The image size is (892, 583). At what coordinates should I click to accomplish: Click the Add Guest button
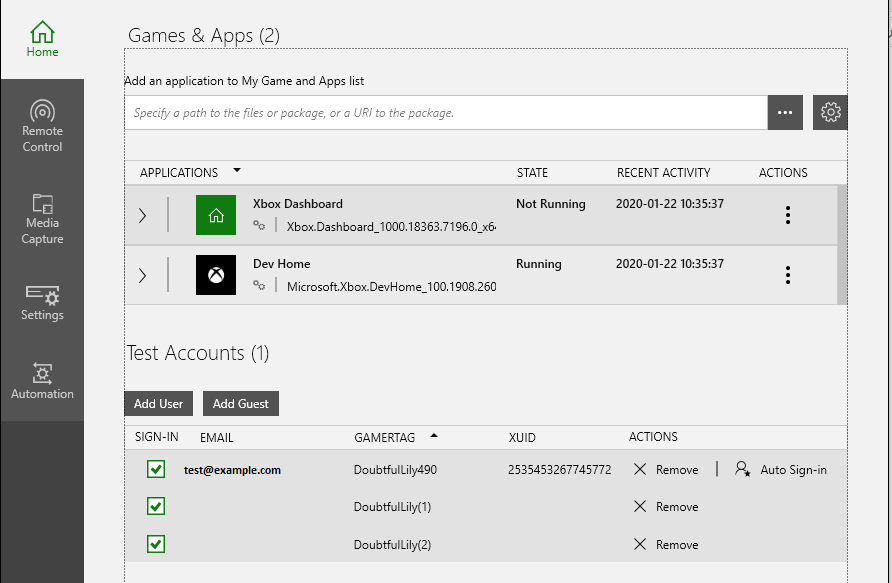point(241,404)
